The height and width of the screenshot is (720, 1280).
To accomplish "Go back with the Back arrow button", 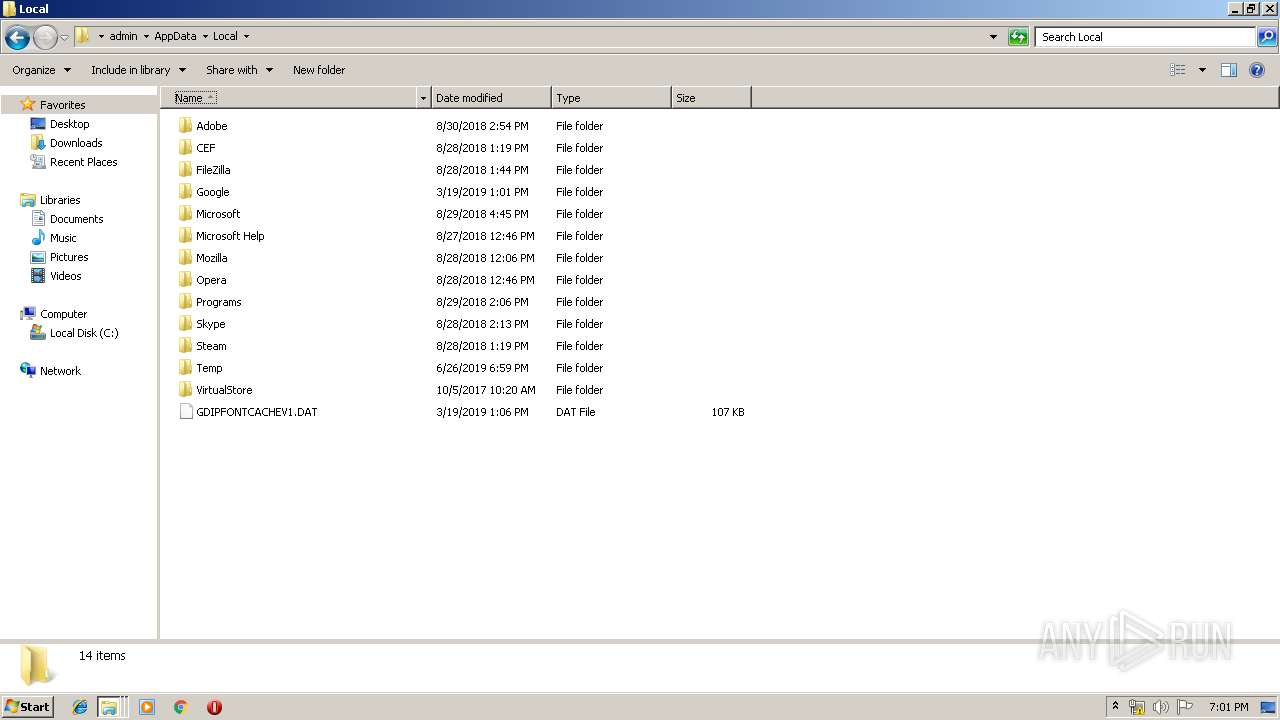I will (17, 38).
